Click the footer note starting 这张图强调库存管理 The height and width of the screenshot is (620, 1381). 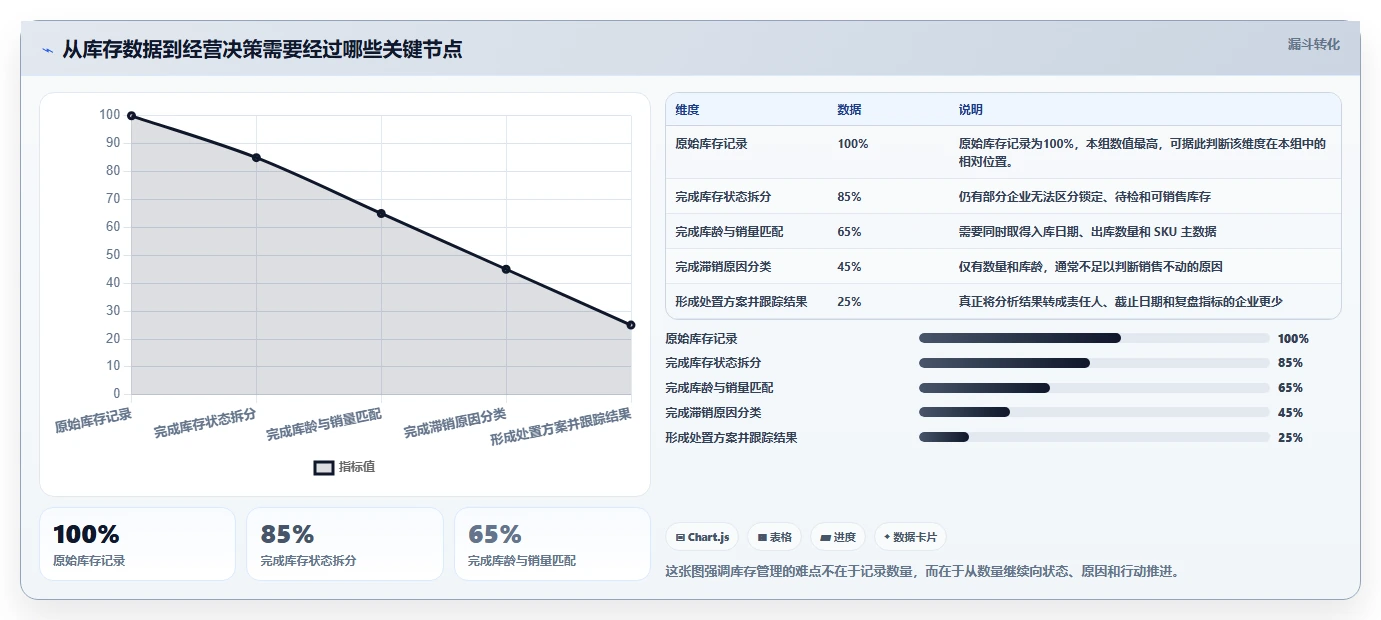click(x=922, y=572)
